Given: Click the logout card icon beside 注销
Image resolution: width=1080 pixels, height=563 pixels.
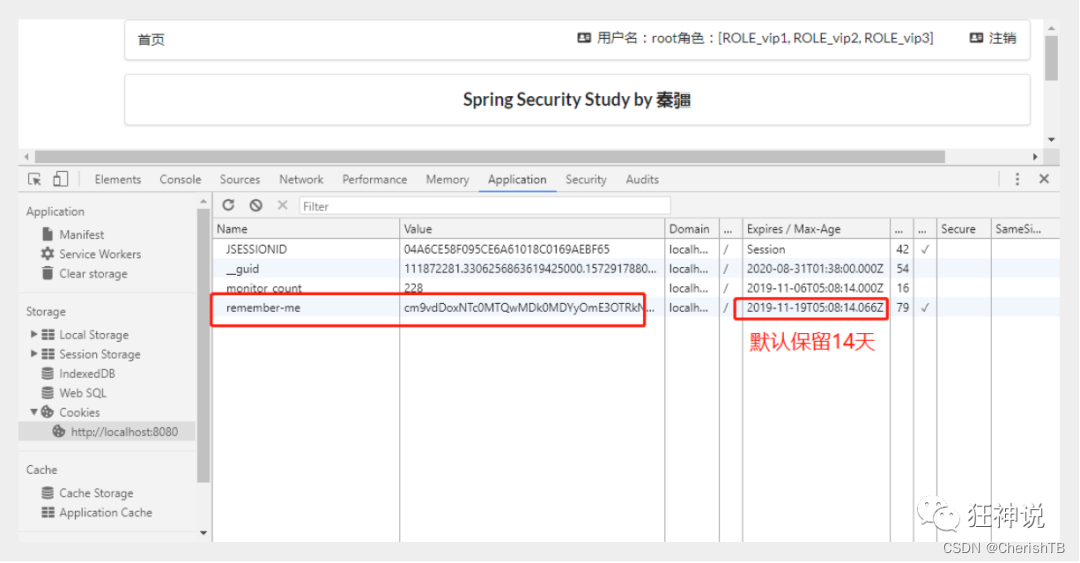Looking at the screenshot, I should tap(976, 38).
